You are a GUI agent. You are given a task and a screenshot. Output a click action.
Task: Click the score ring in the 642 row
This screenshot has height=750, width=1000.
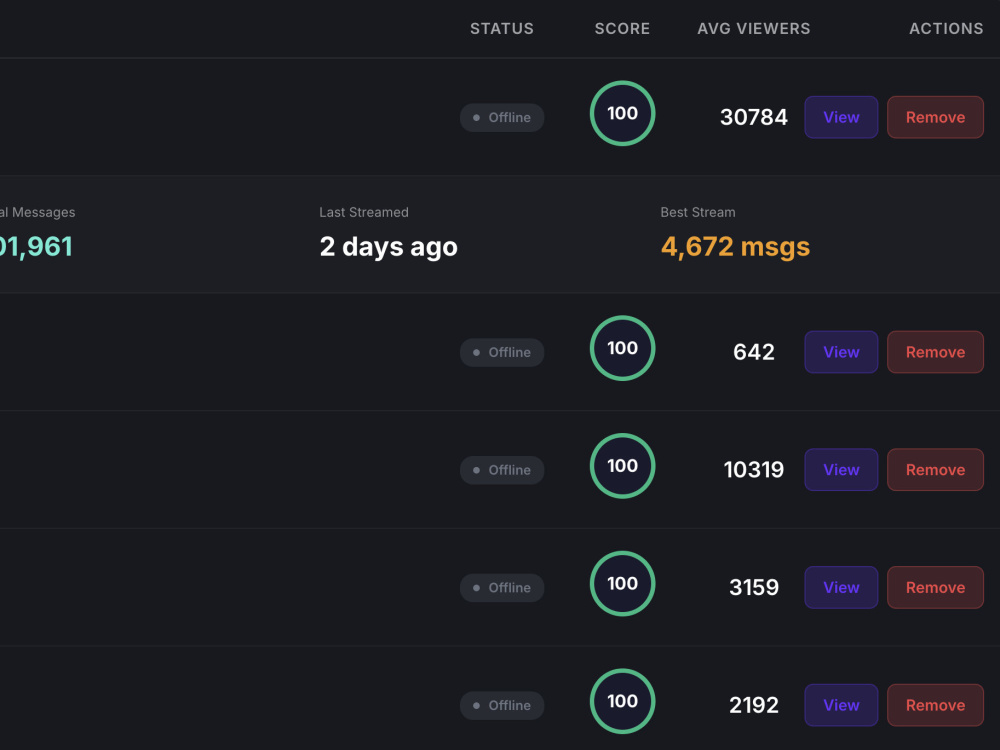622,348
